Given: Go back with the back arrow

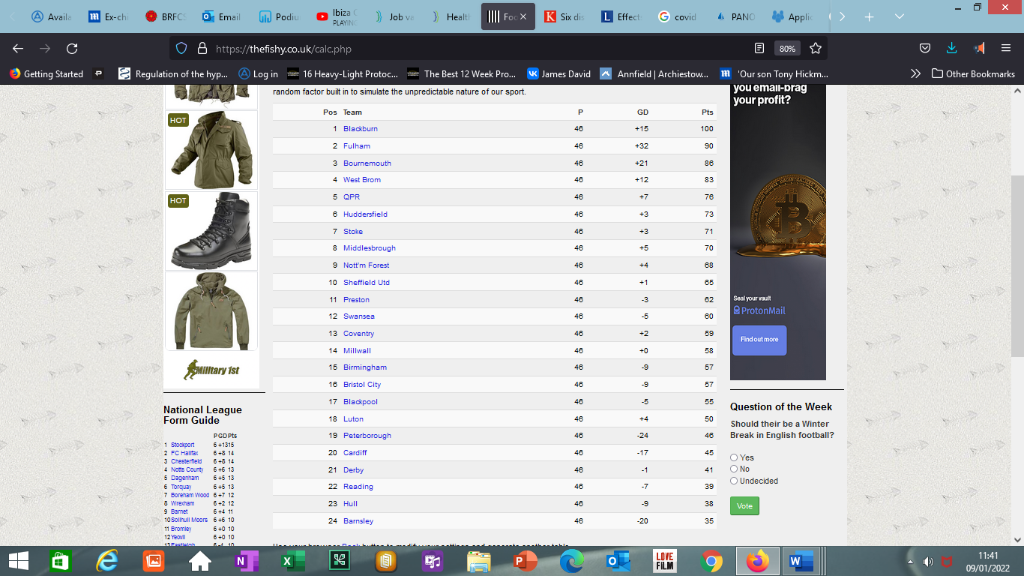Looking at the screenshot, I should coord(18,48).
